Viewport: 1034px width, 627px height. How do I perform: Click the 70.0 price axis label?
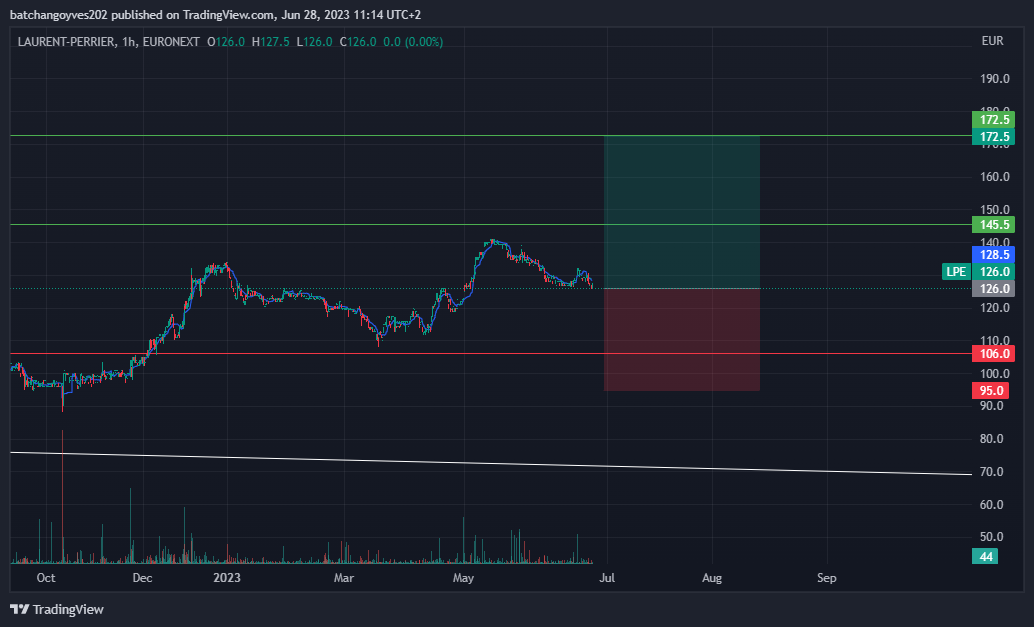pyautogui.click(x=992, y=471)
